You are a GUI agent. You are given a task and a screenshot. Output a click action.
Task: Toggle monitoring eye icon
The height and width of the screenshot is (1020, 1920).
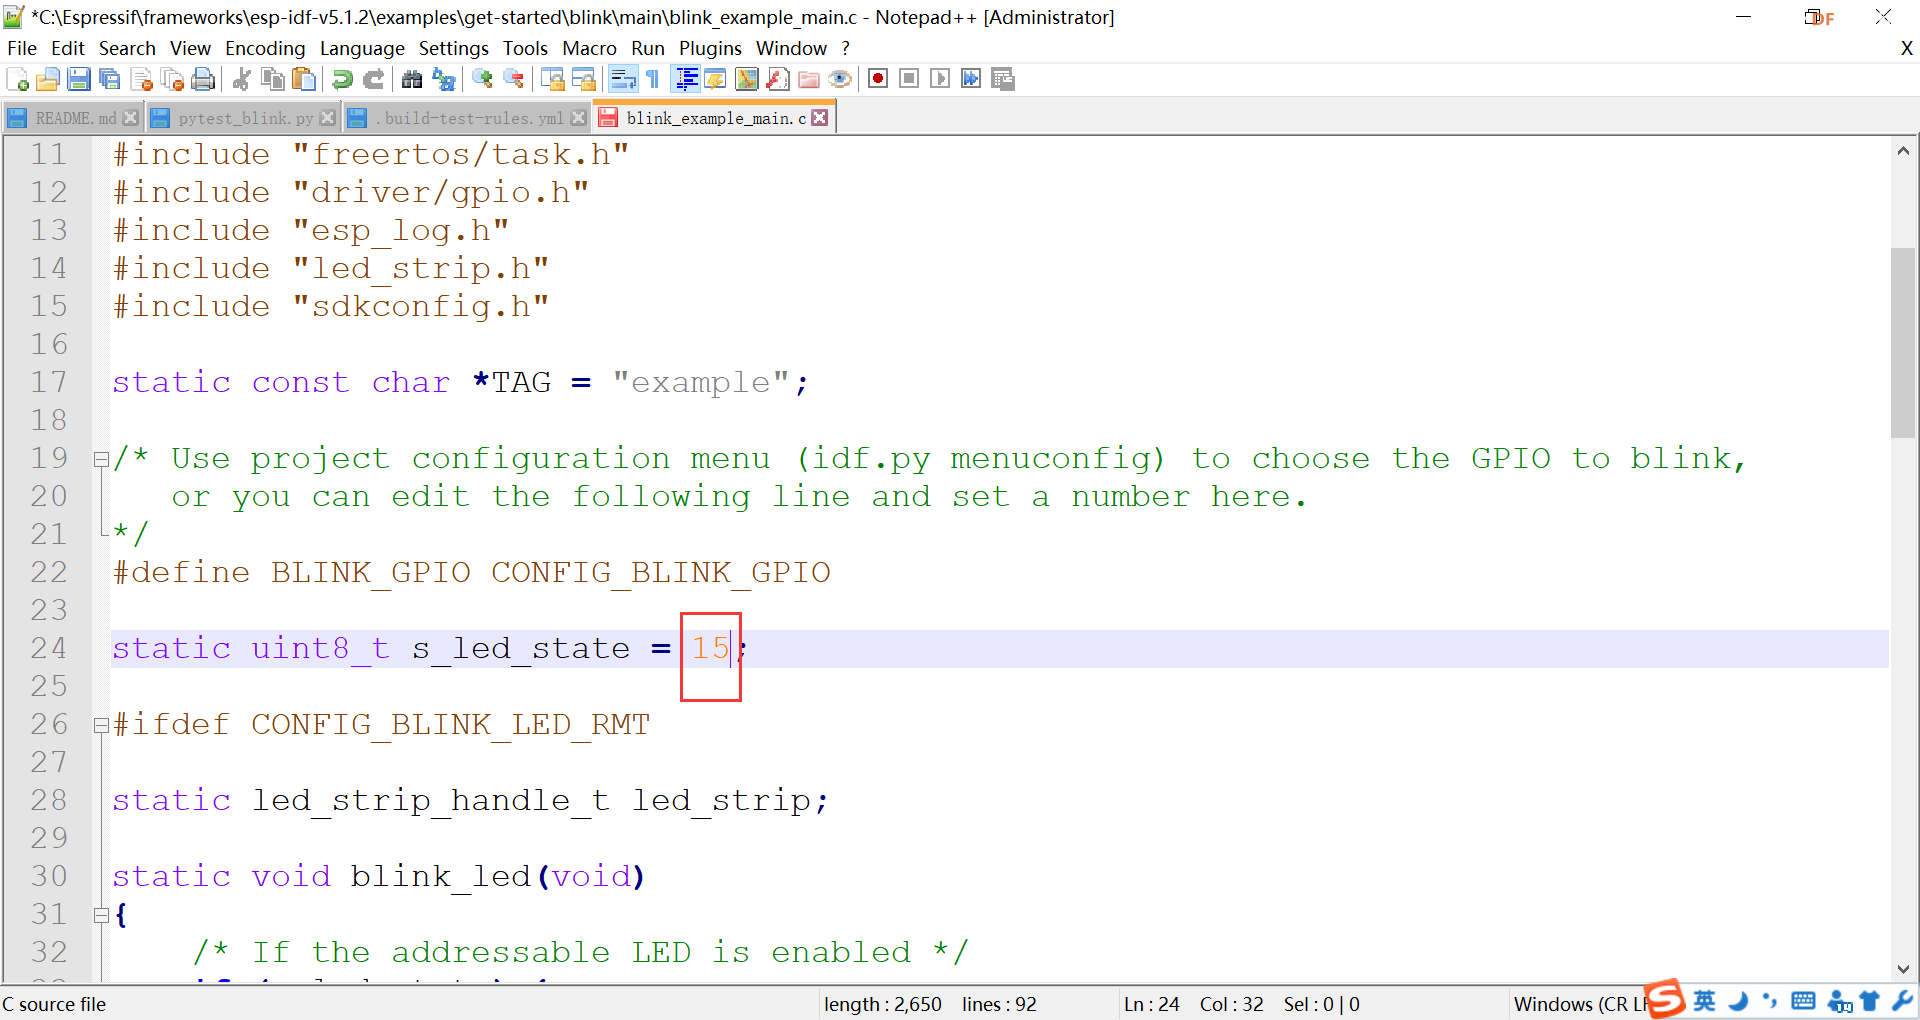(x=840, y=79)
